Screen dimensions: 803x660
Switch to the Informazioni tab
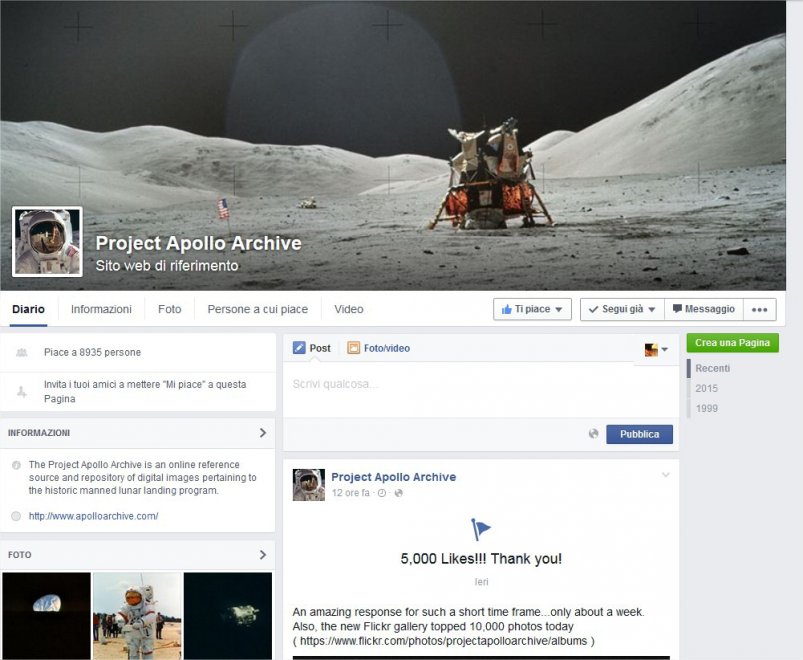click(x=101, y=309)
